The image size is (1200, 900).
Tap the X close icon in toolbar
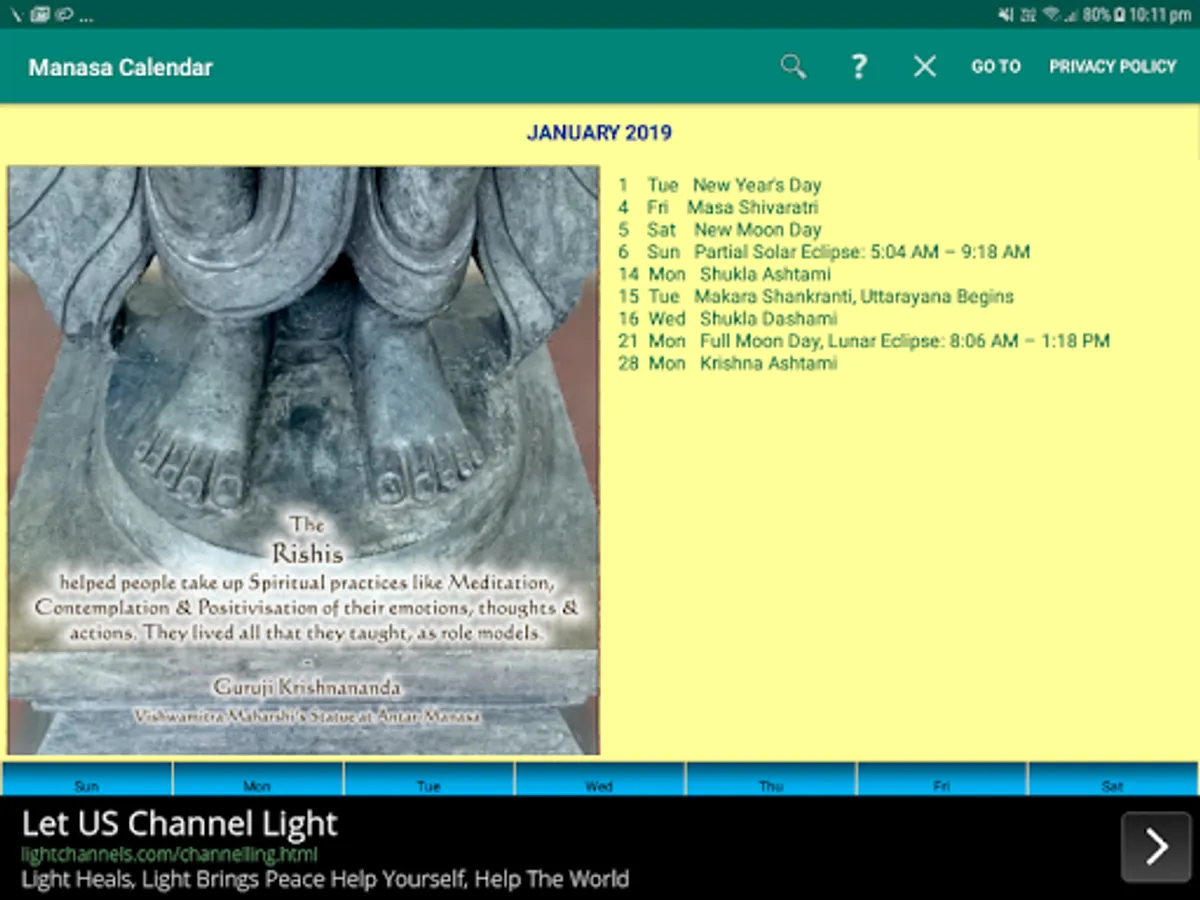coord(925,67)
